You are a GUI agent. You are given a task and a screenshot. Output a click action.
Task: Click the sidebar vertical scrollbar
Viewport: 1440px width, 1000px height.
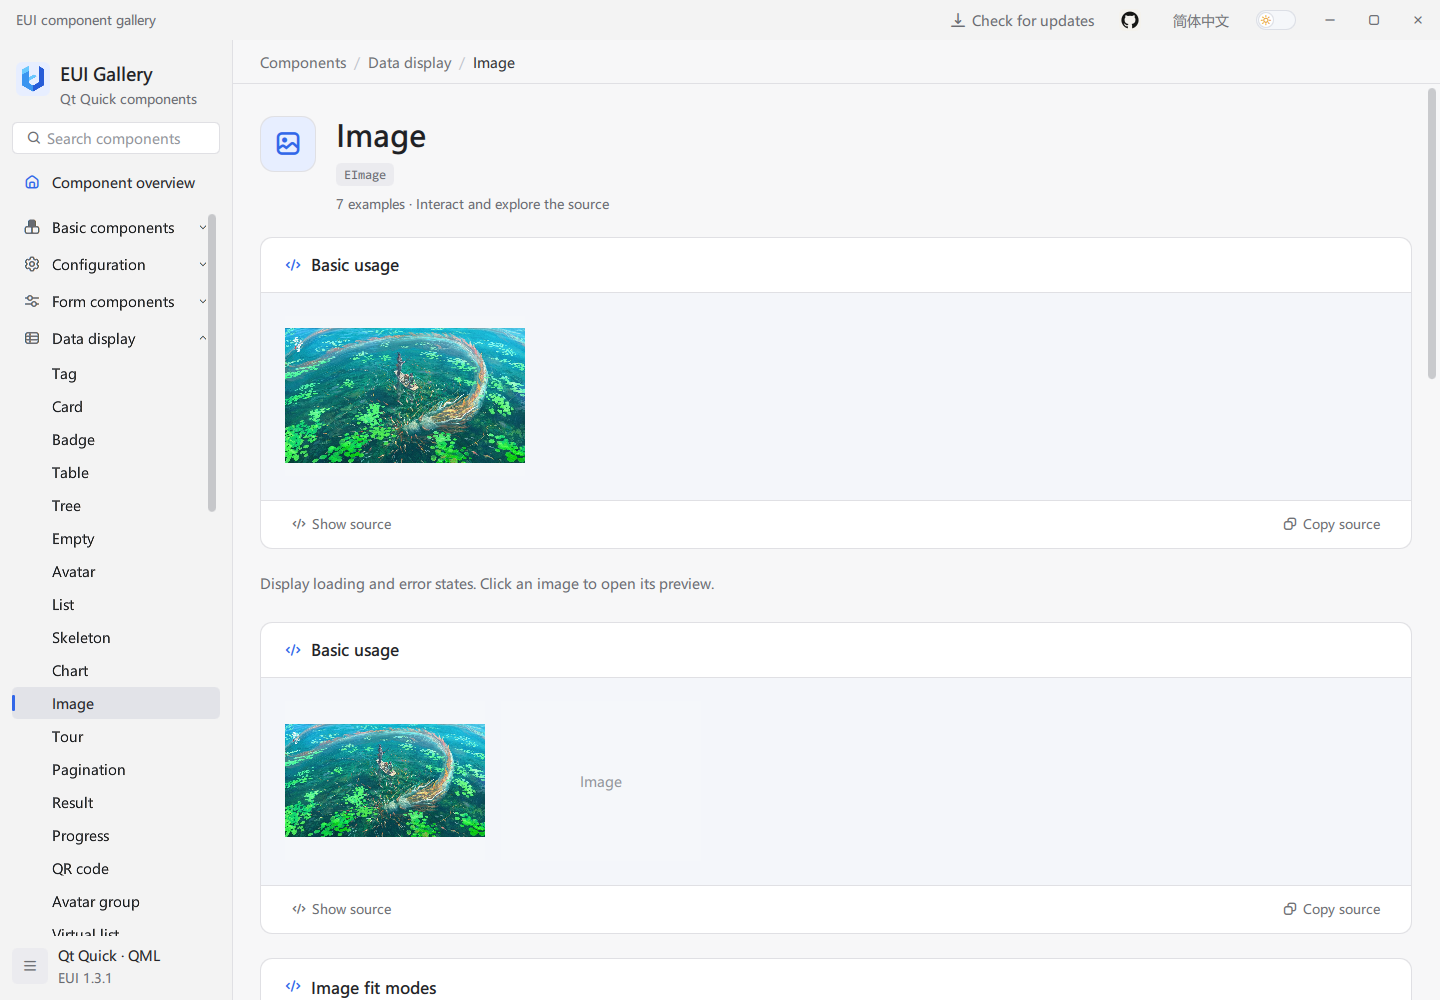212,362
